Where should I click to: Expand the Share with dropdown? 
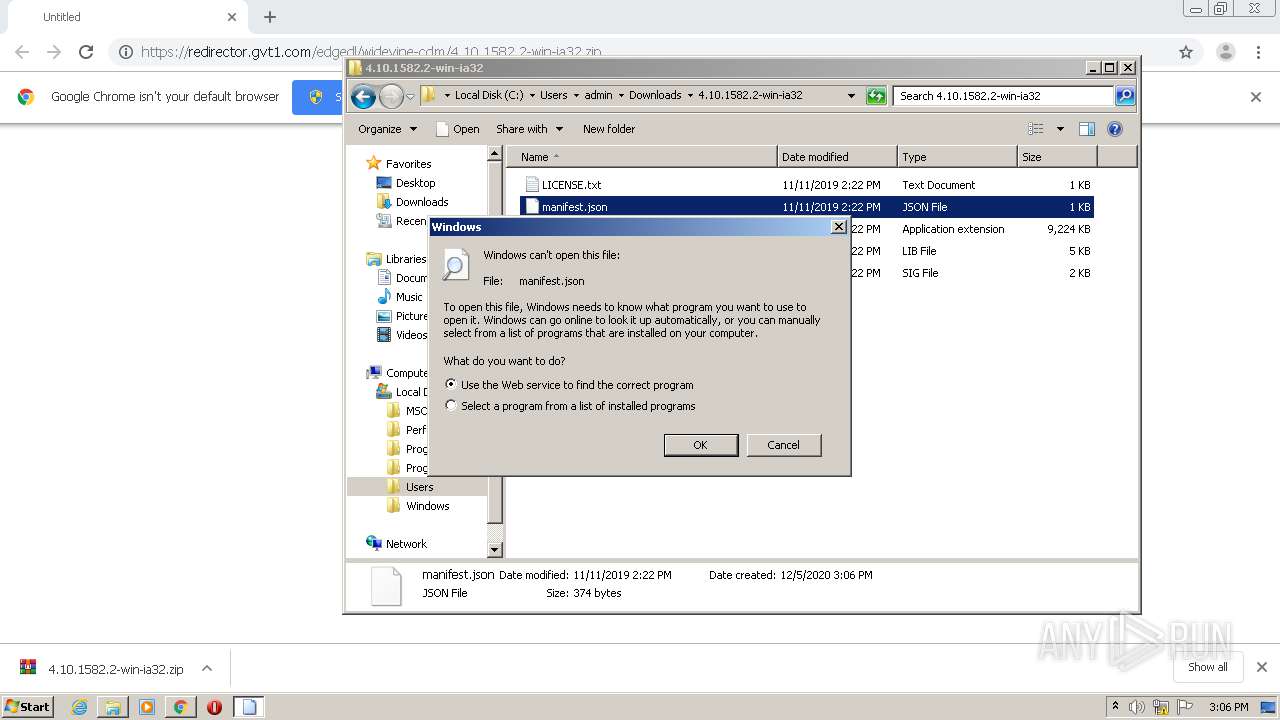coord(530,129)
